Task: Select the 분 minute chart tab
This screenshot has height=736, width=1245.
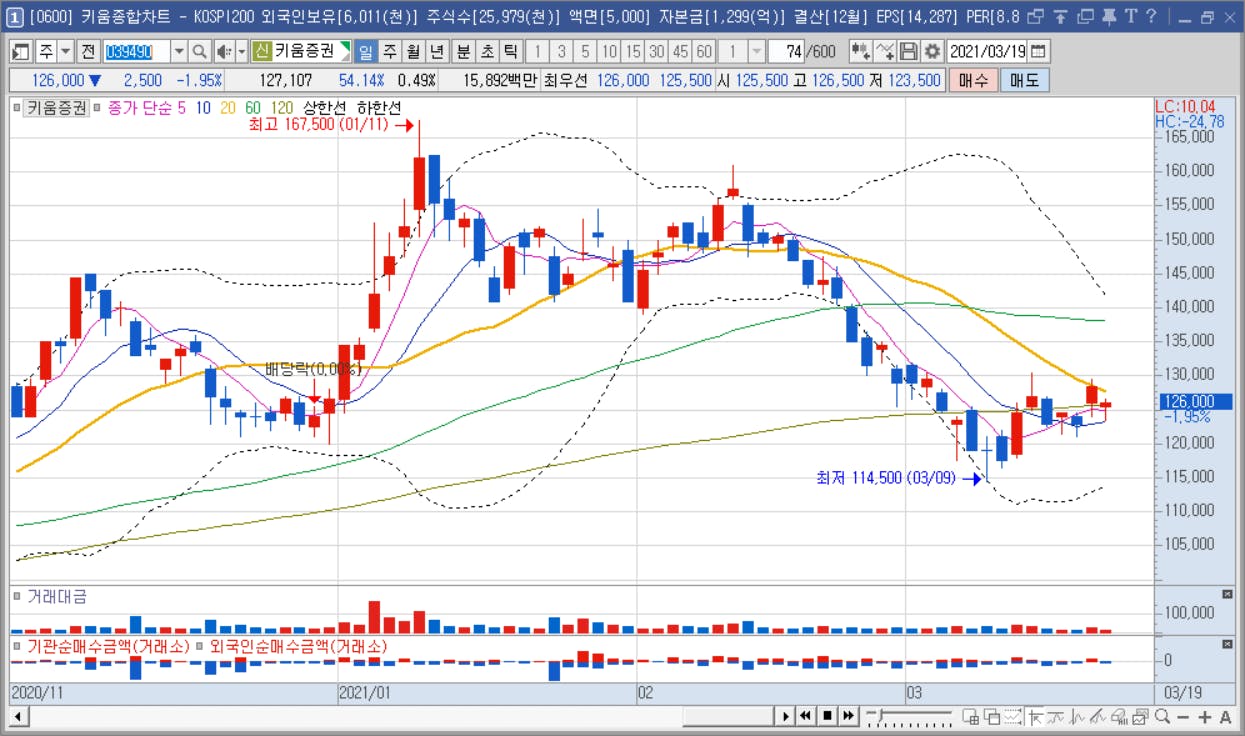Action: [463, 51]
